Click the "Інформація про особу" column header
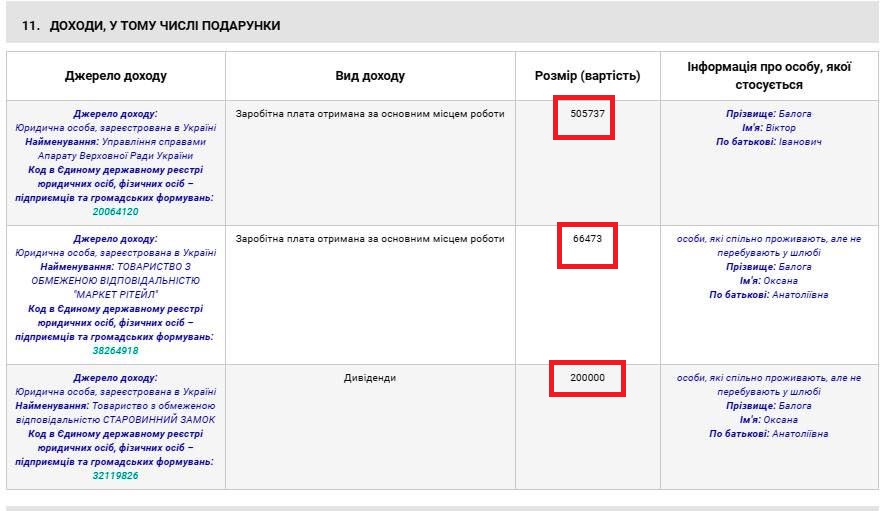The image size is (892, 511). pyautogui.click(x=769, y=76)
